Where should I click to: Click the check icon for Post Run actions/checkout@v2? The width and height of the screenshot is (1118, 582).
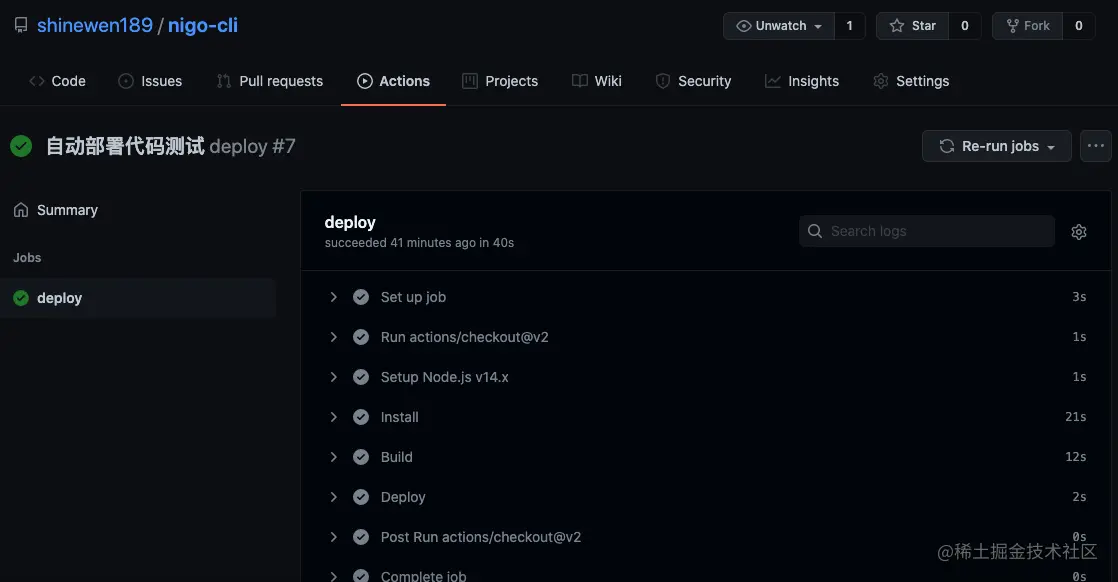pos(361,537)
